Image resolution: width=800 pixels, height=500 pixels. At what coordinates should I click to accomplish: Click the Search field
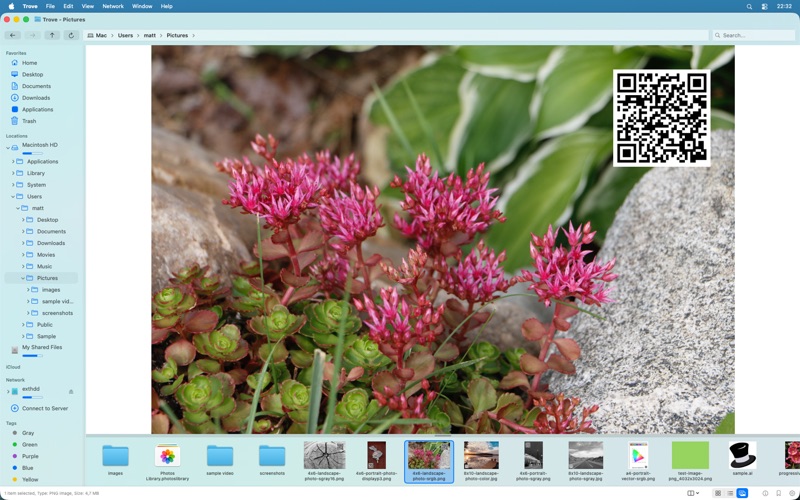[754, 35]
